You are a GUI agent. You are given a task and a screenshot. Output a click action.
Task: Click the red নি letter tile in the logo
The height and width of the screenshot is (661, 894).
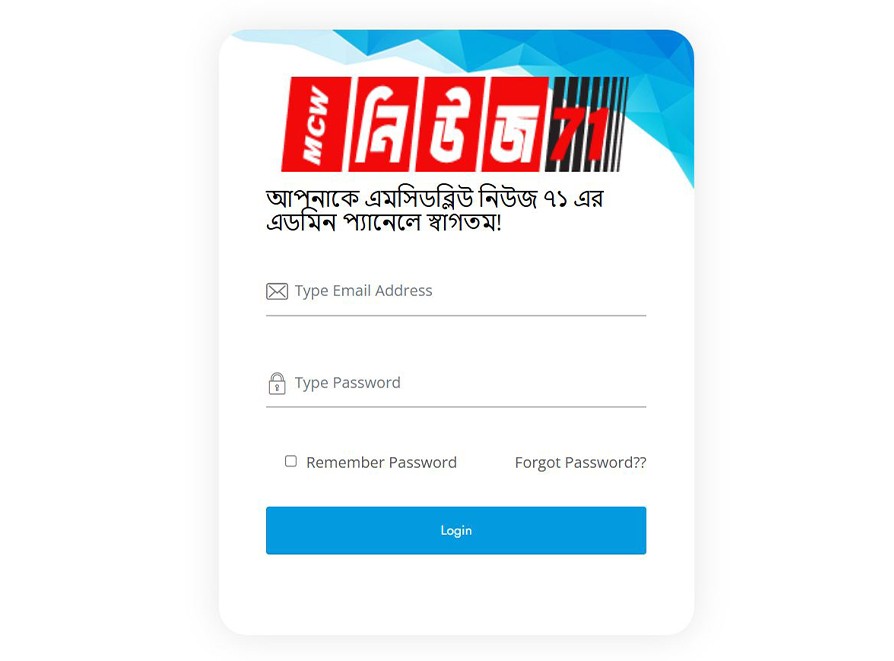point(381,124)
